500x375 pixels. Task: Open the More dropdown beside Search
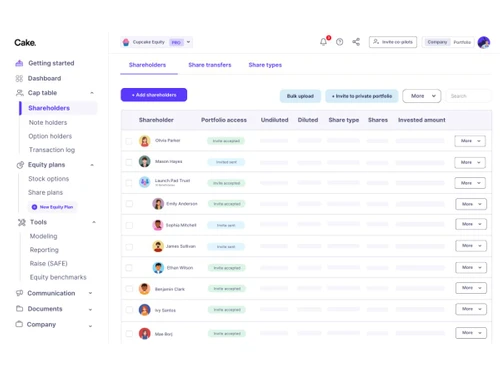point(422,96)
